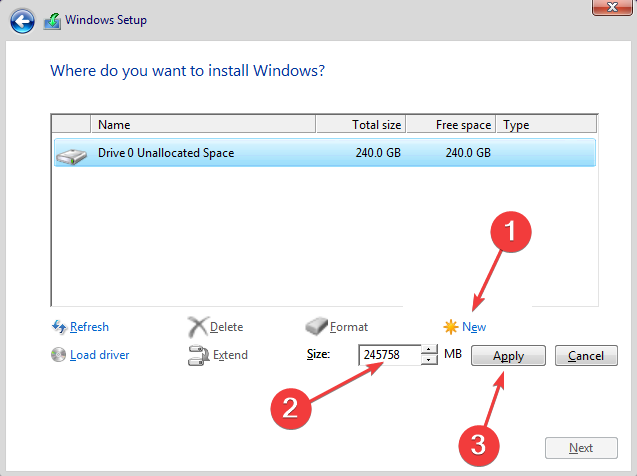Decrease size with the down spinner arrow

(x=429, y=360)
